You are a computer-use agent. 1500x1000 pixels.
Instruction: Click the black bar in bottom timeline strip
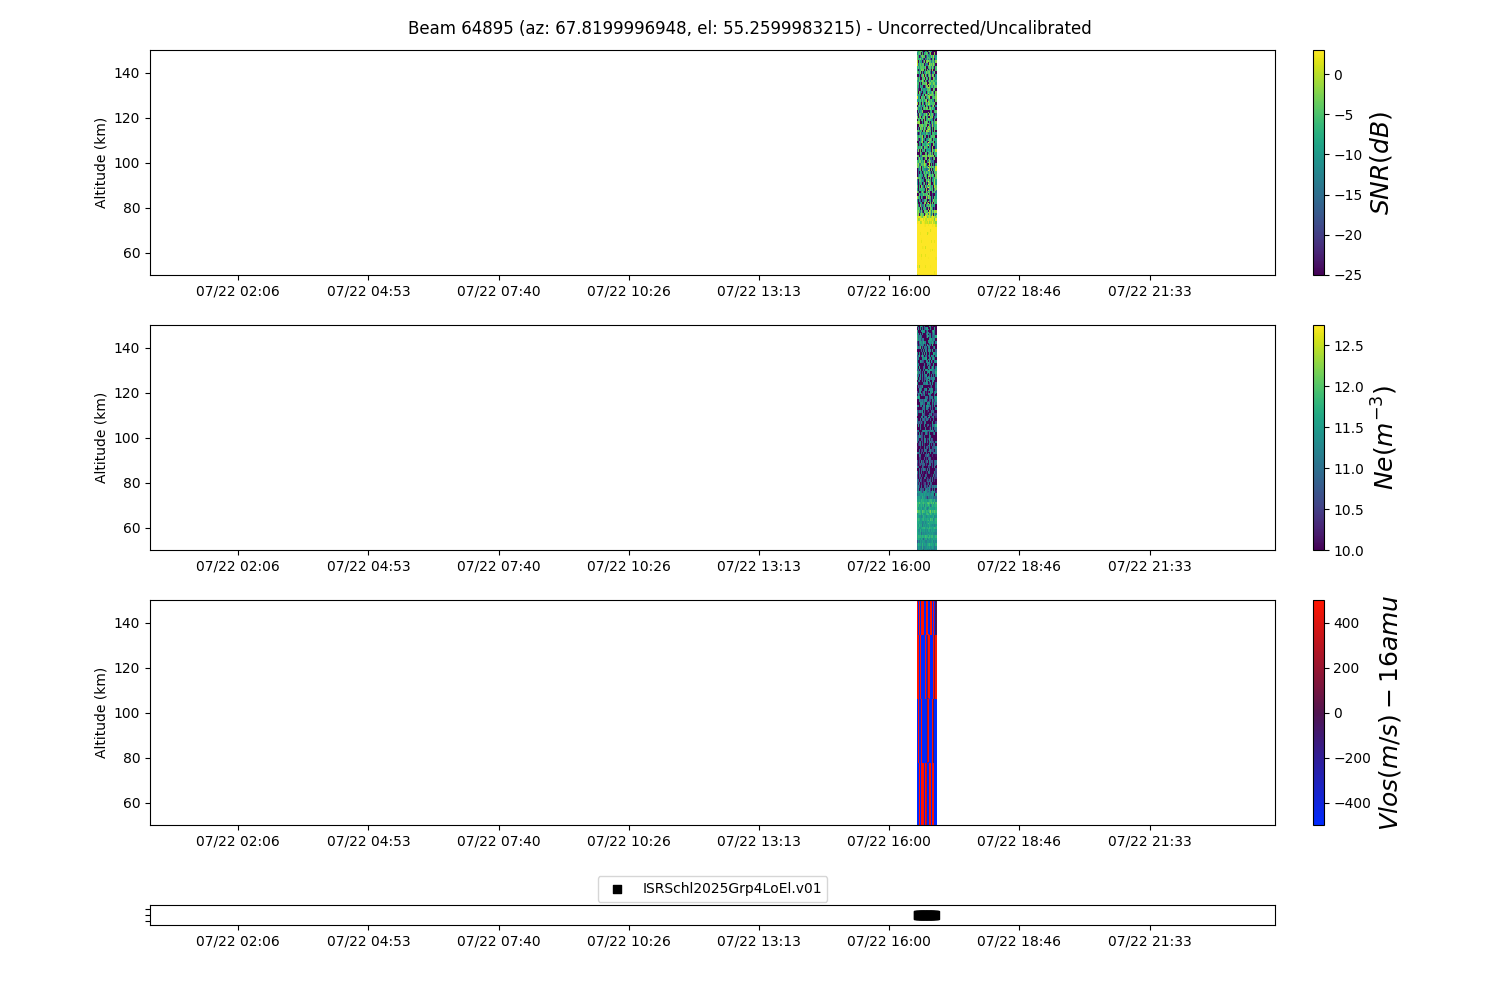coord(927,915)
